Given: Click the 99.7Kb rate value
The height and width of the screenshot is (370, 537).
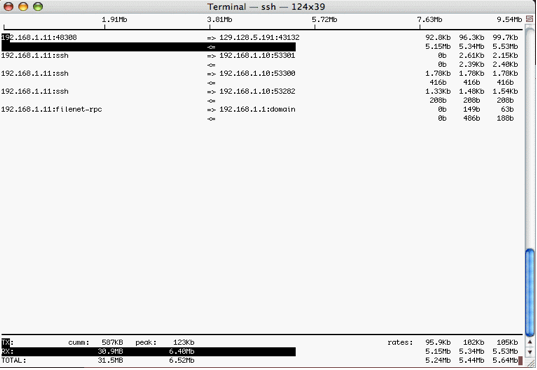Looking at the screenshot, I should 505,37.
